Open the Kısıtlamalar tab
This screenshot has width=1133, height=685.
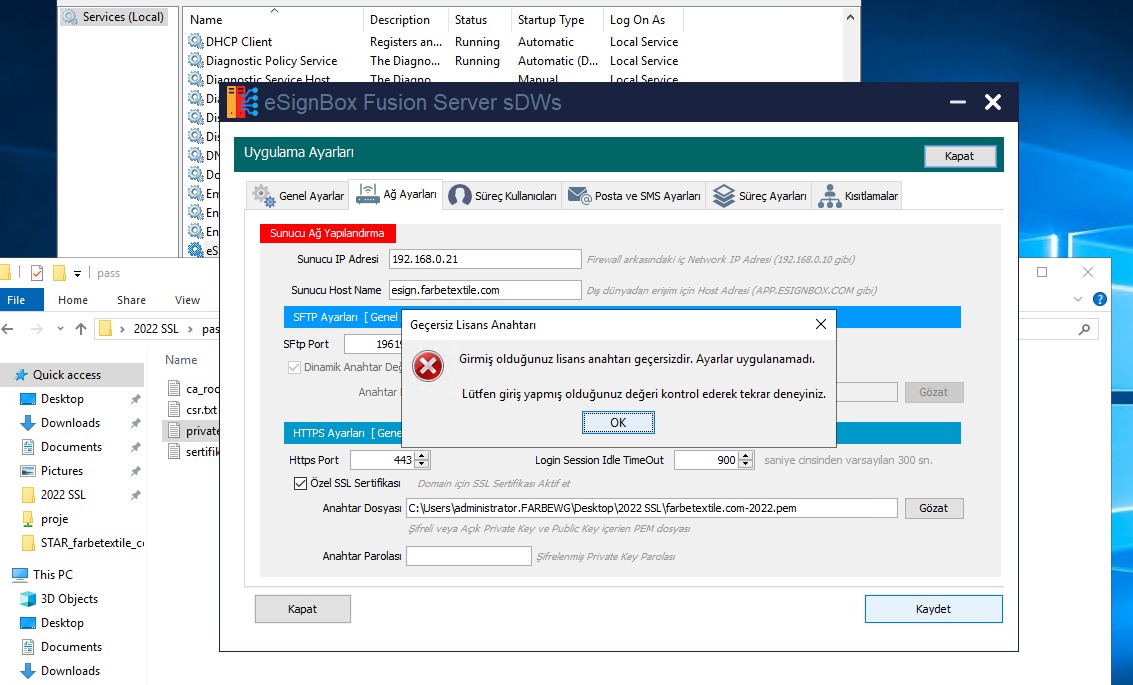pos(858,196)
